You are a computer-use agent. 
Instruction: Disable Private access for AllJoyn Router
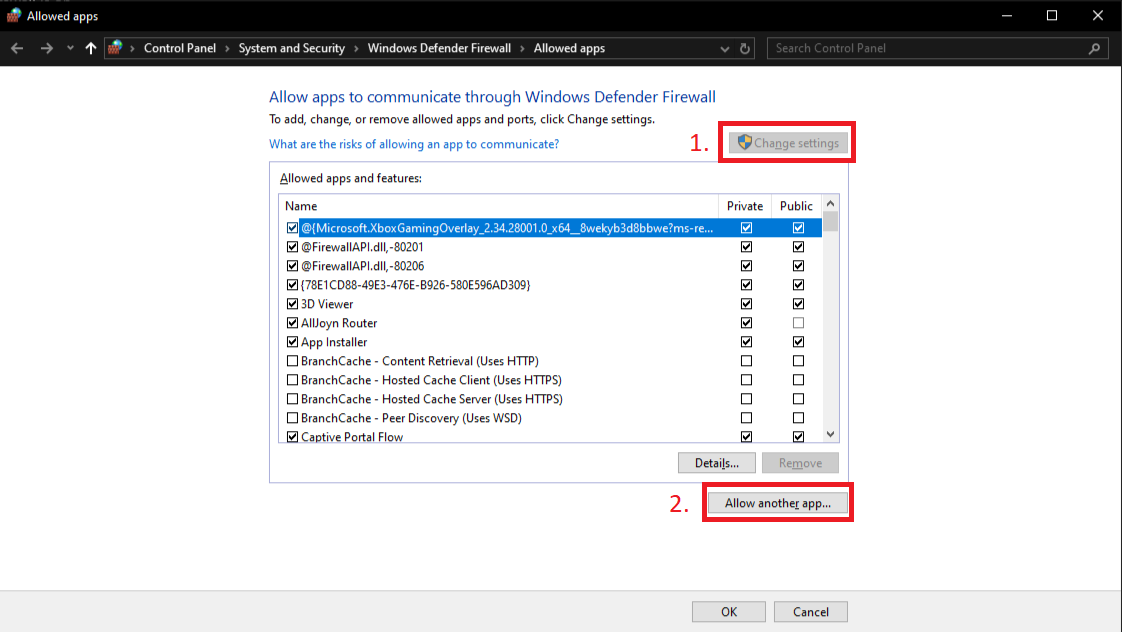pos(746,322)
